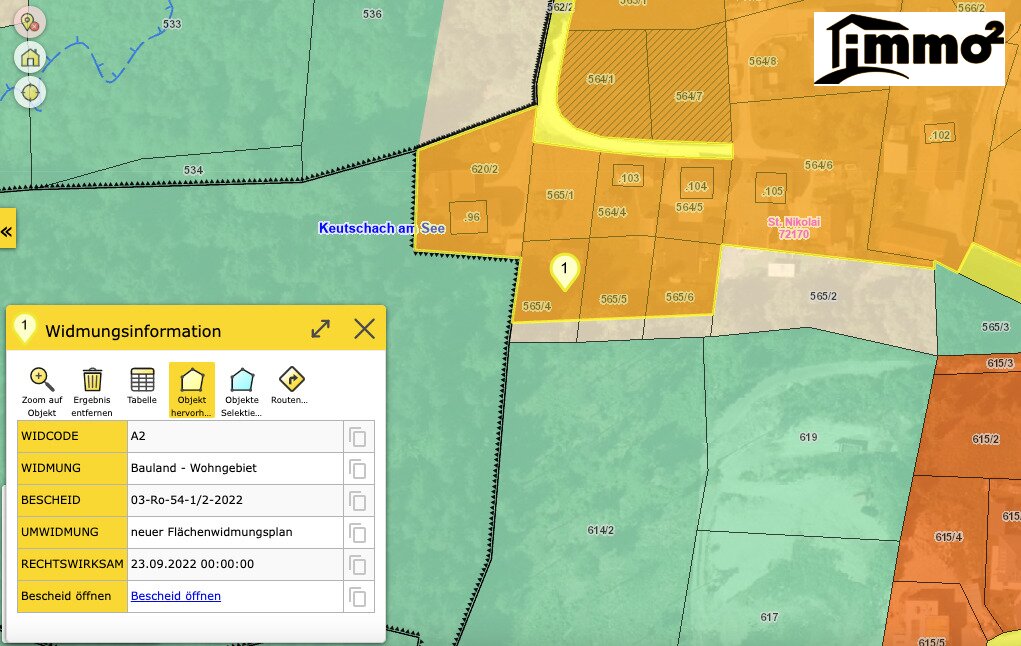The image size is (1021, 646).
Task: Clear markers with the pin-remove button
Action: pyautogui.click(x=30, y=22)
